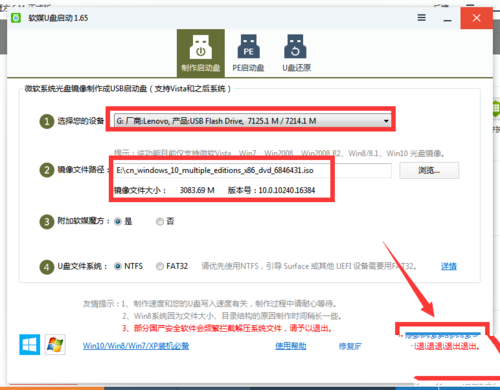Click the 浏览... browse button
Screen dimensions: 500x390
(x=429, y=171)
